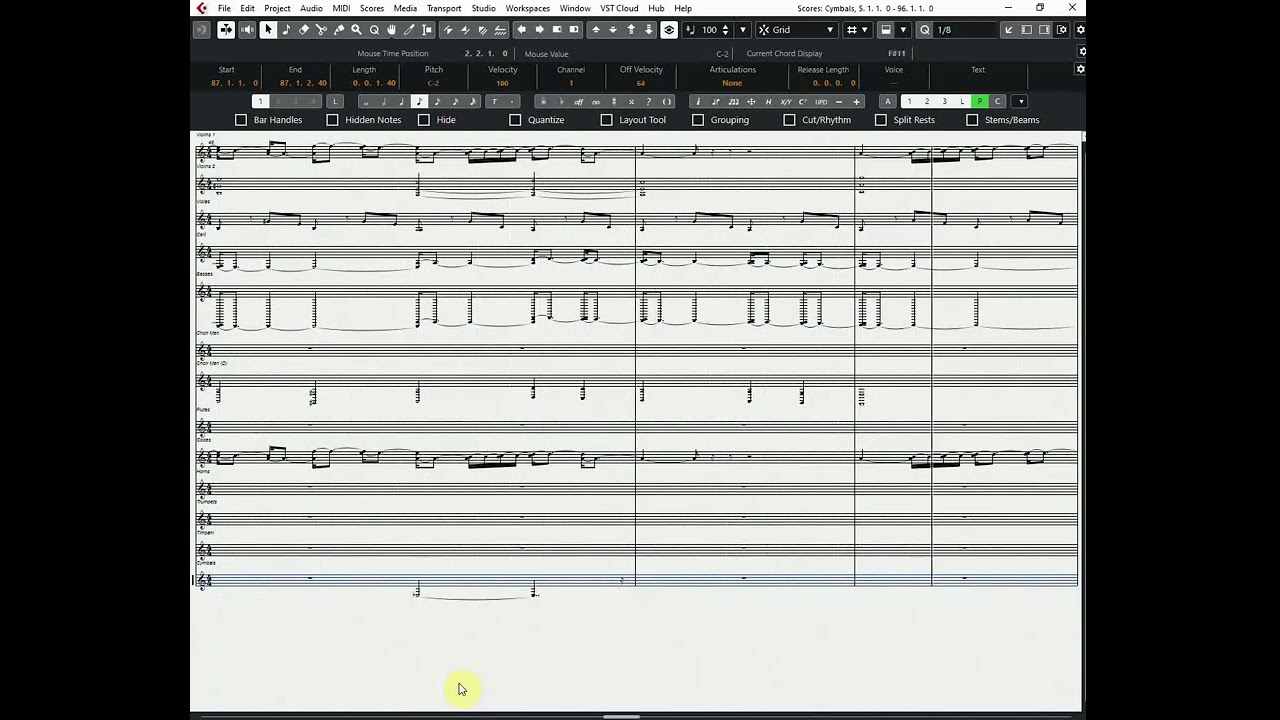The width and height of the screenshot is (1280, 720).
Task: Enable the Hidden Notes checkbox
Action: click(332, 120)
